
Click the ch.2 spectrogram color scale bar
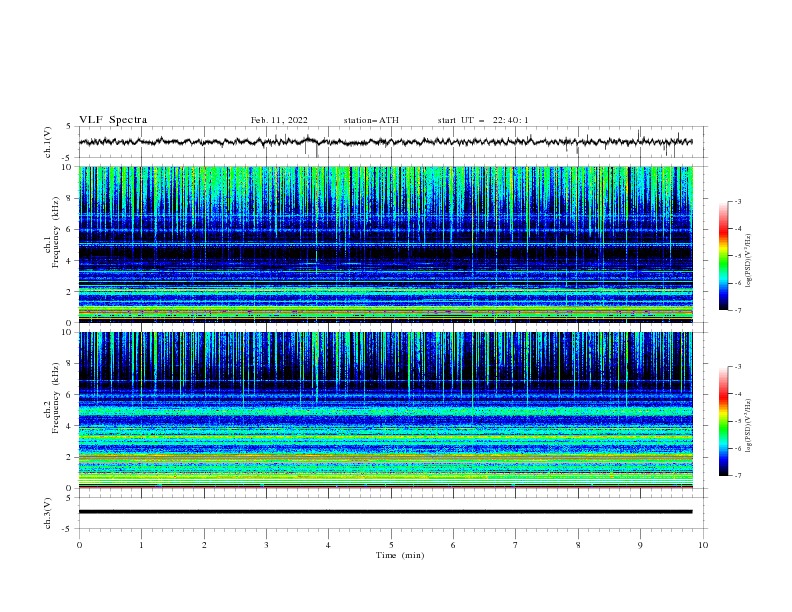click(723, 421)
